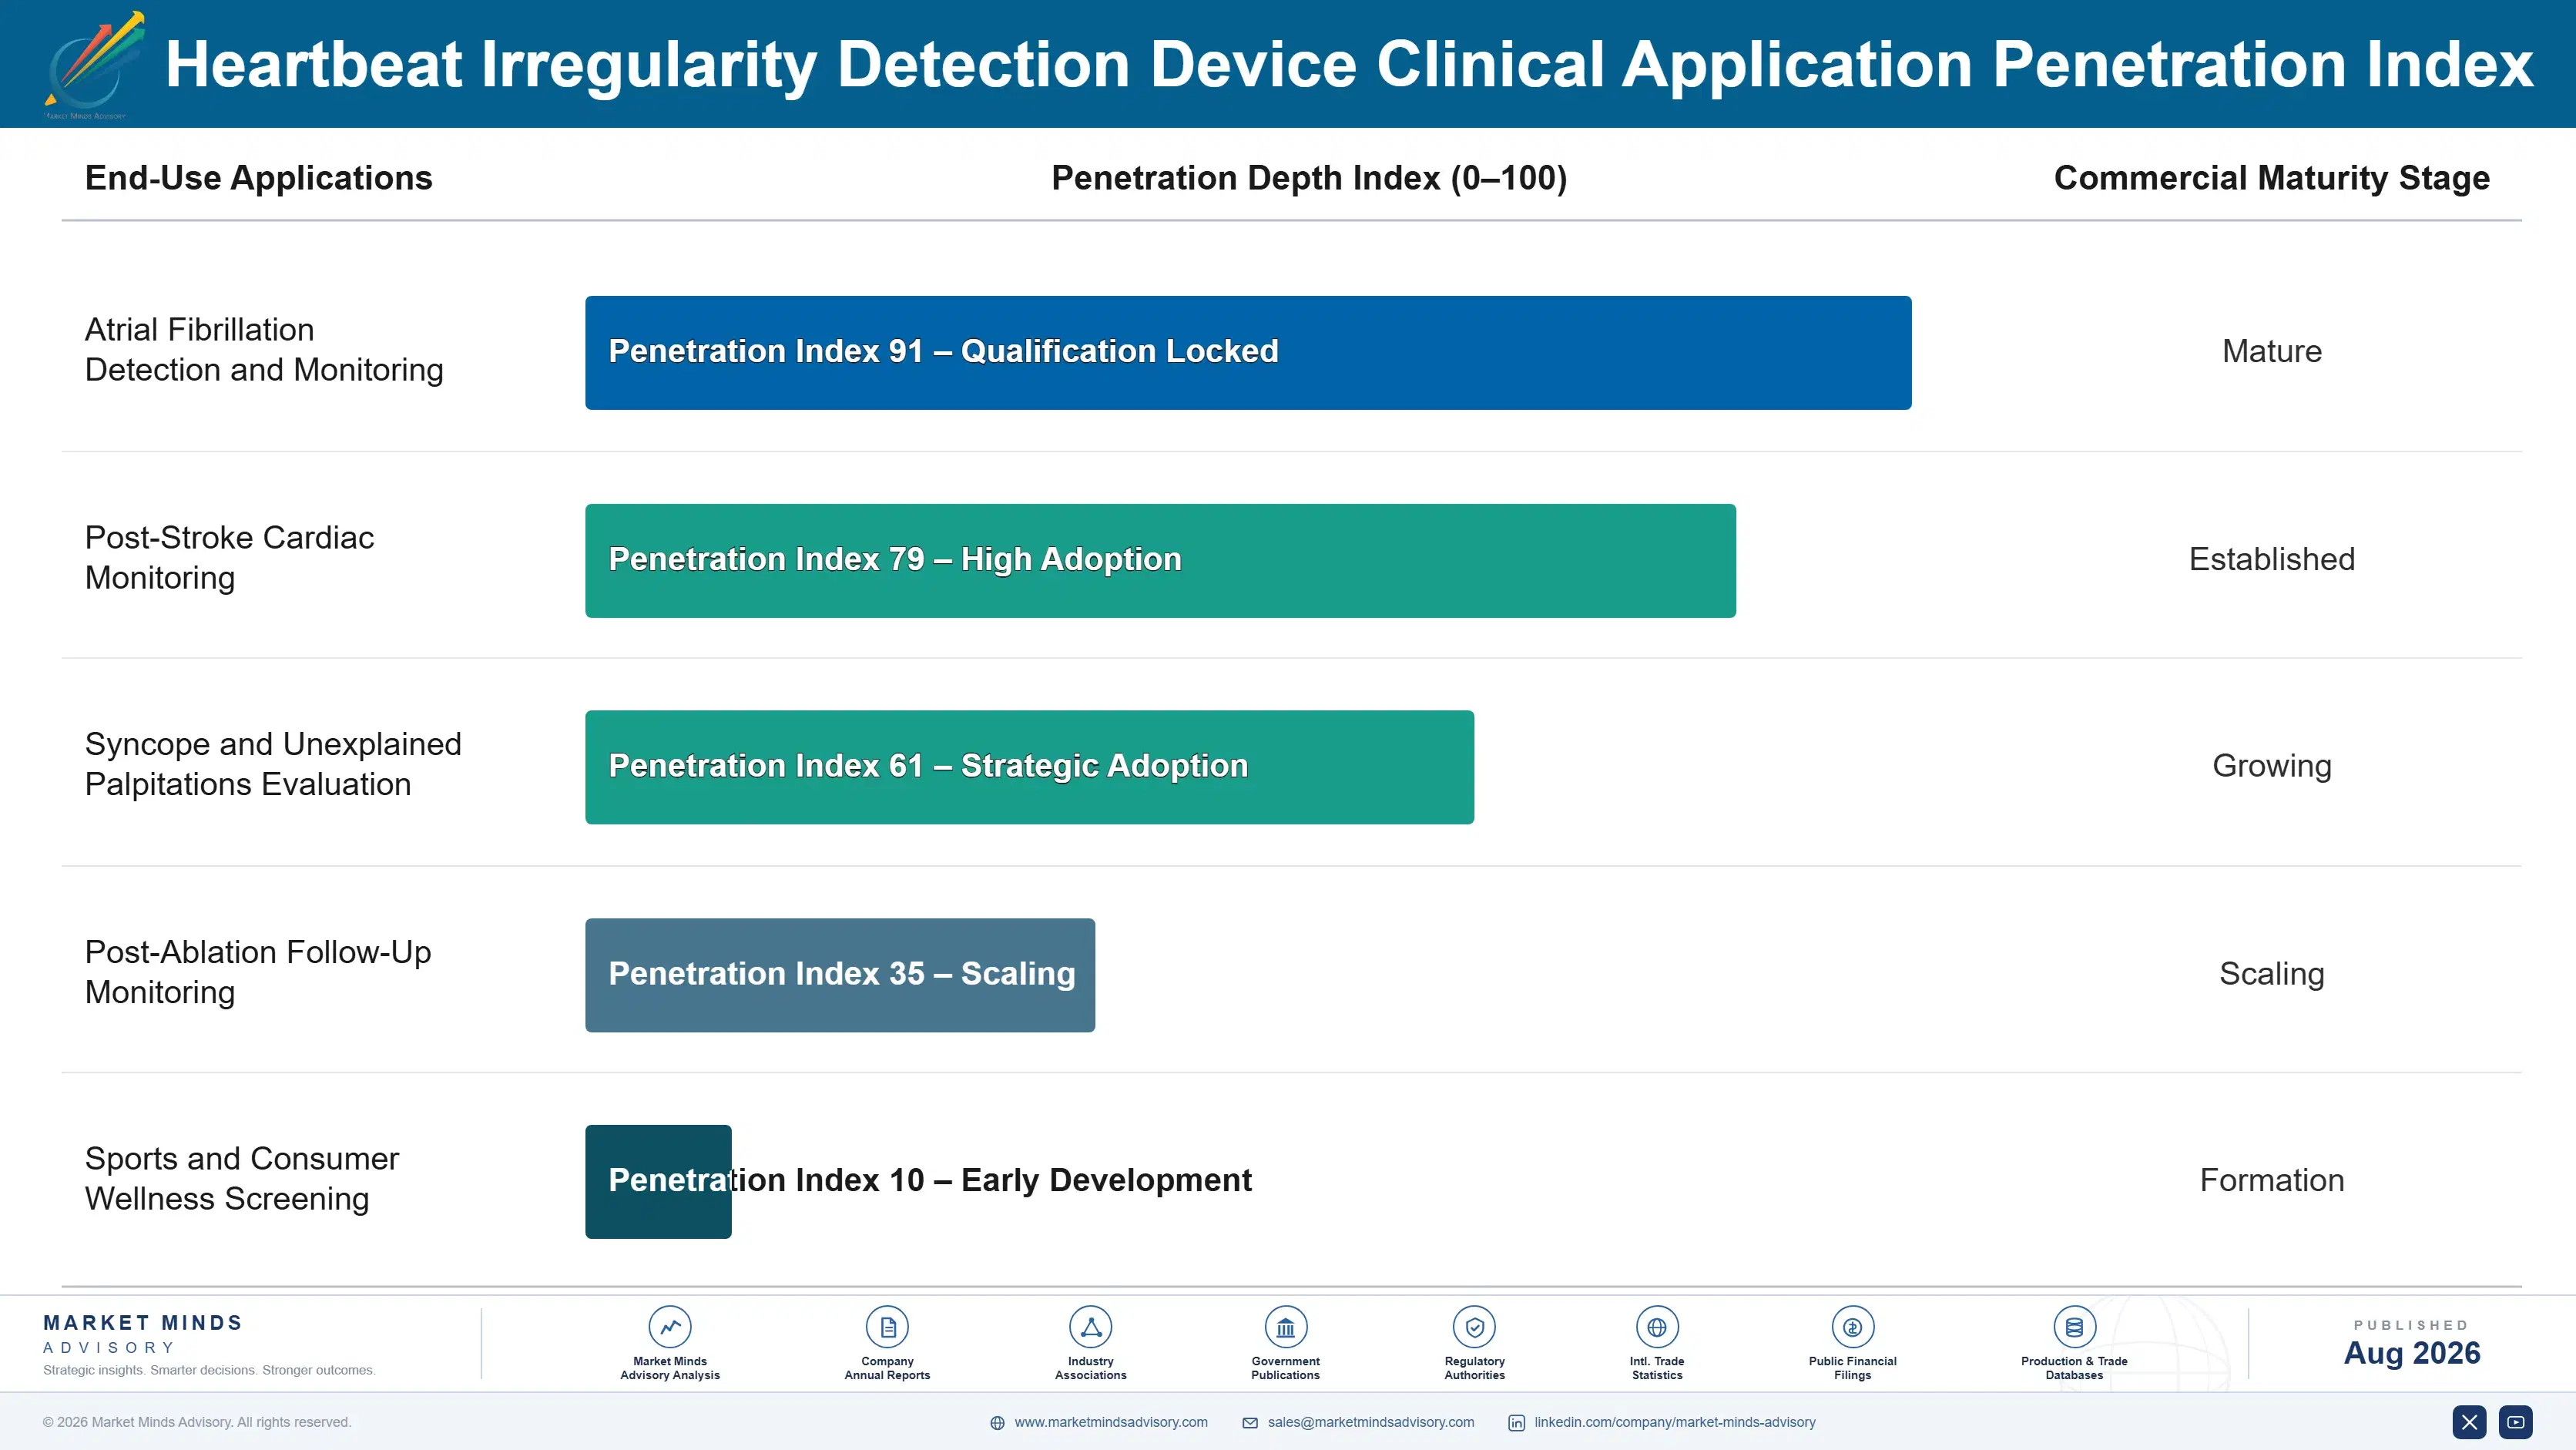Click the Formation maturity stage text
This screenshot has width=2576, height=1450.
(2271, 1181)
